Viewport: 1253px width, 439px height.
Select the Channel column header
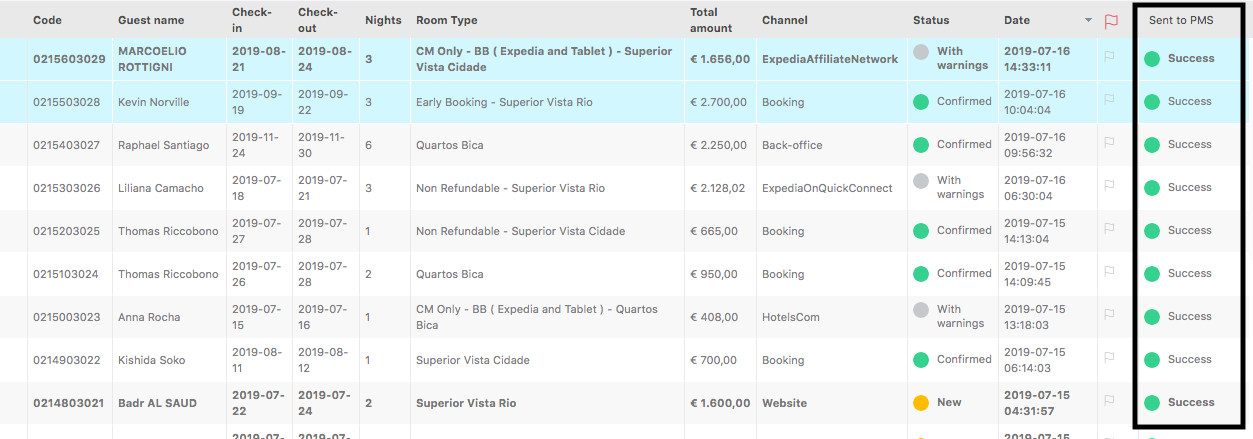pyautogui.click(x=785, y=20)
